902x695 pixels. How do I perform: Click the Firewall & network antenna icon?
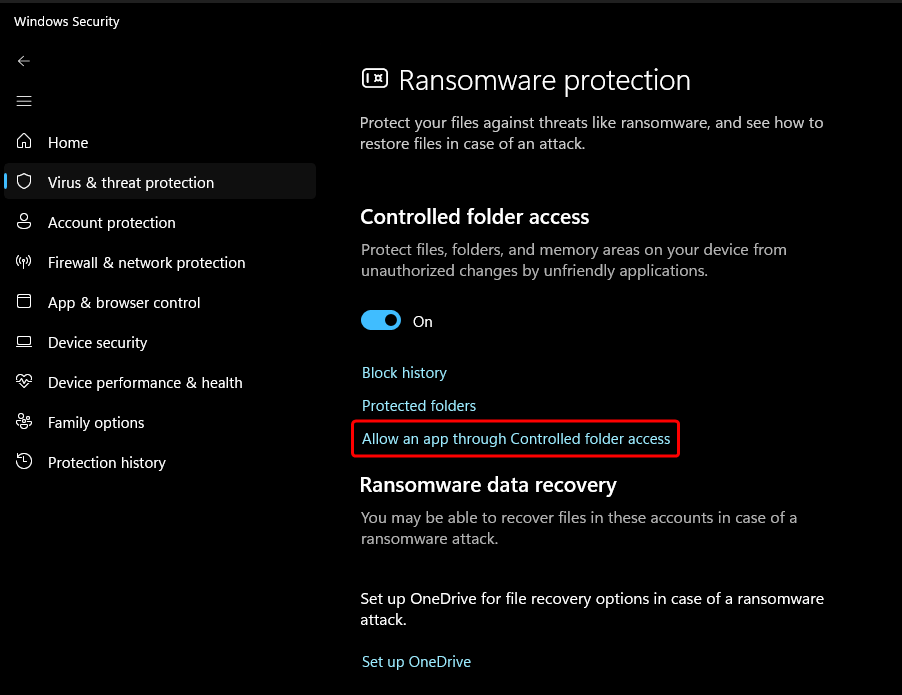pyautogui.click(x=24, y=262)
